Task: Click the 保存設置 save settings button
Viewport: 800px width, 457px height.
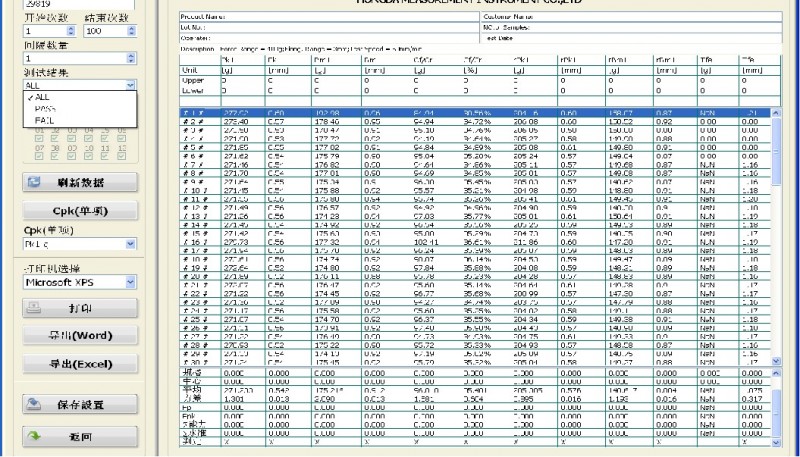Action: (x=80, y=404)
